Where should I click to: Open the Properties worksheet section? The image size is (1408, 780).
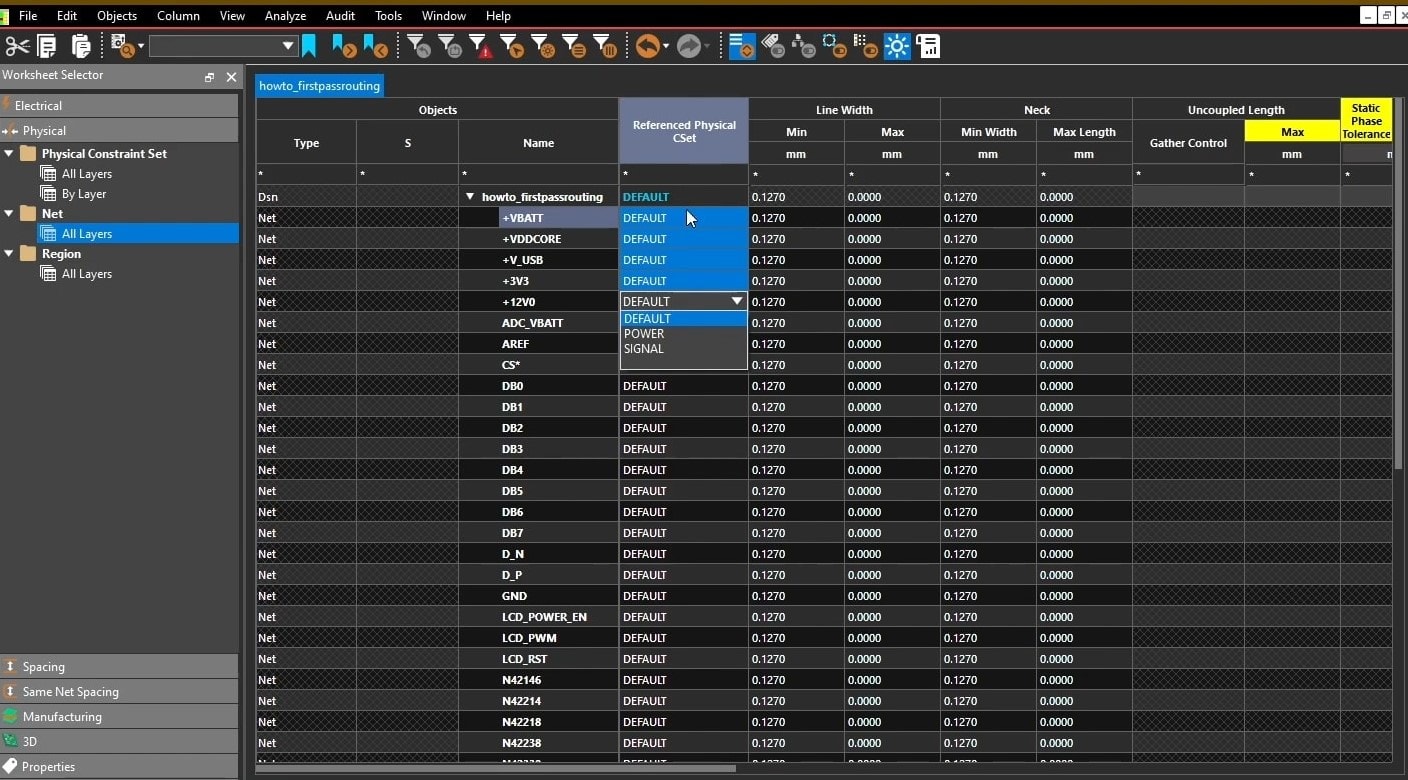point(119,766)
